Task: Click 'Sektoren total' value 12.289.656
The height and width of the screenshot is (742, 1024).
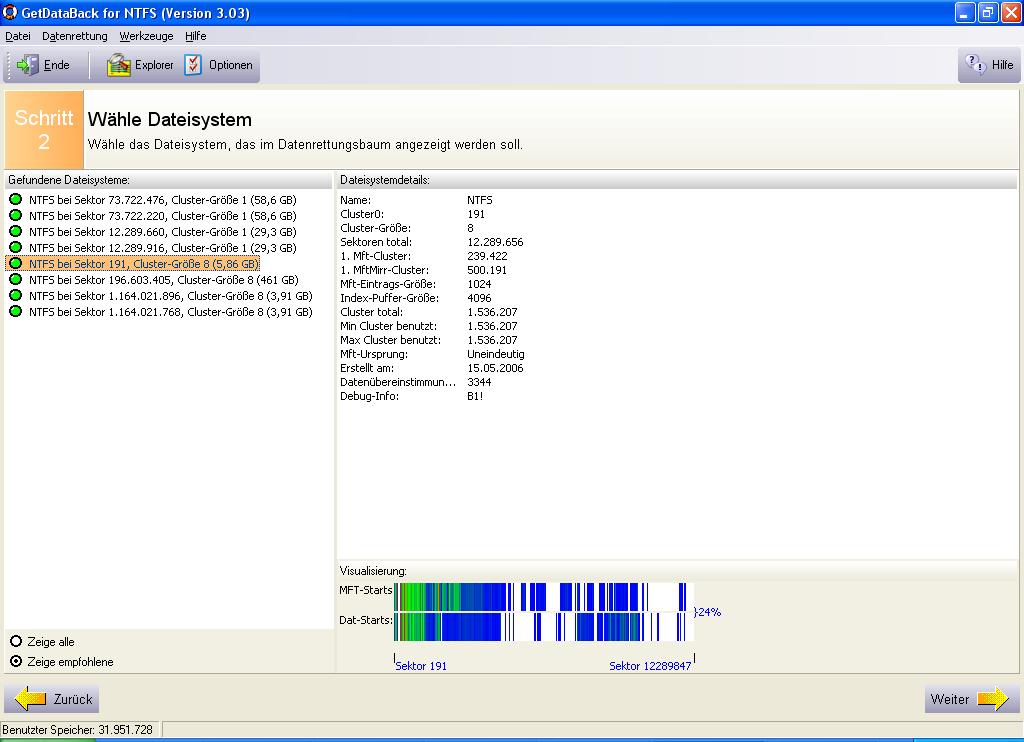Action: point(495,242)
